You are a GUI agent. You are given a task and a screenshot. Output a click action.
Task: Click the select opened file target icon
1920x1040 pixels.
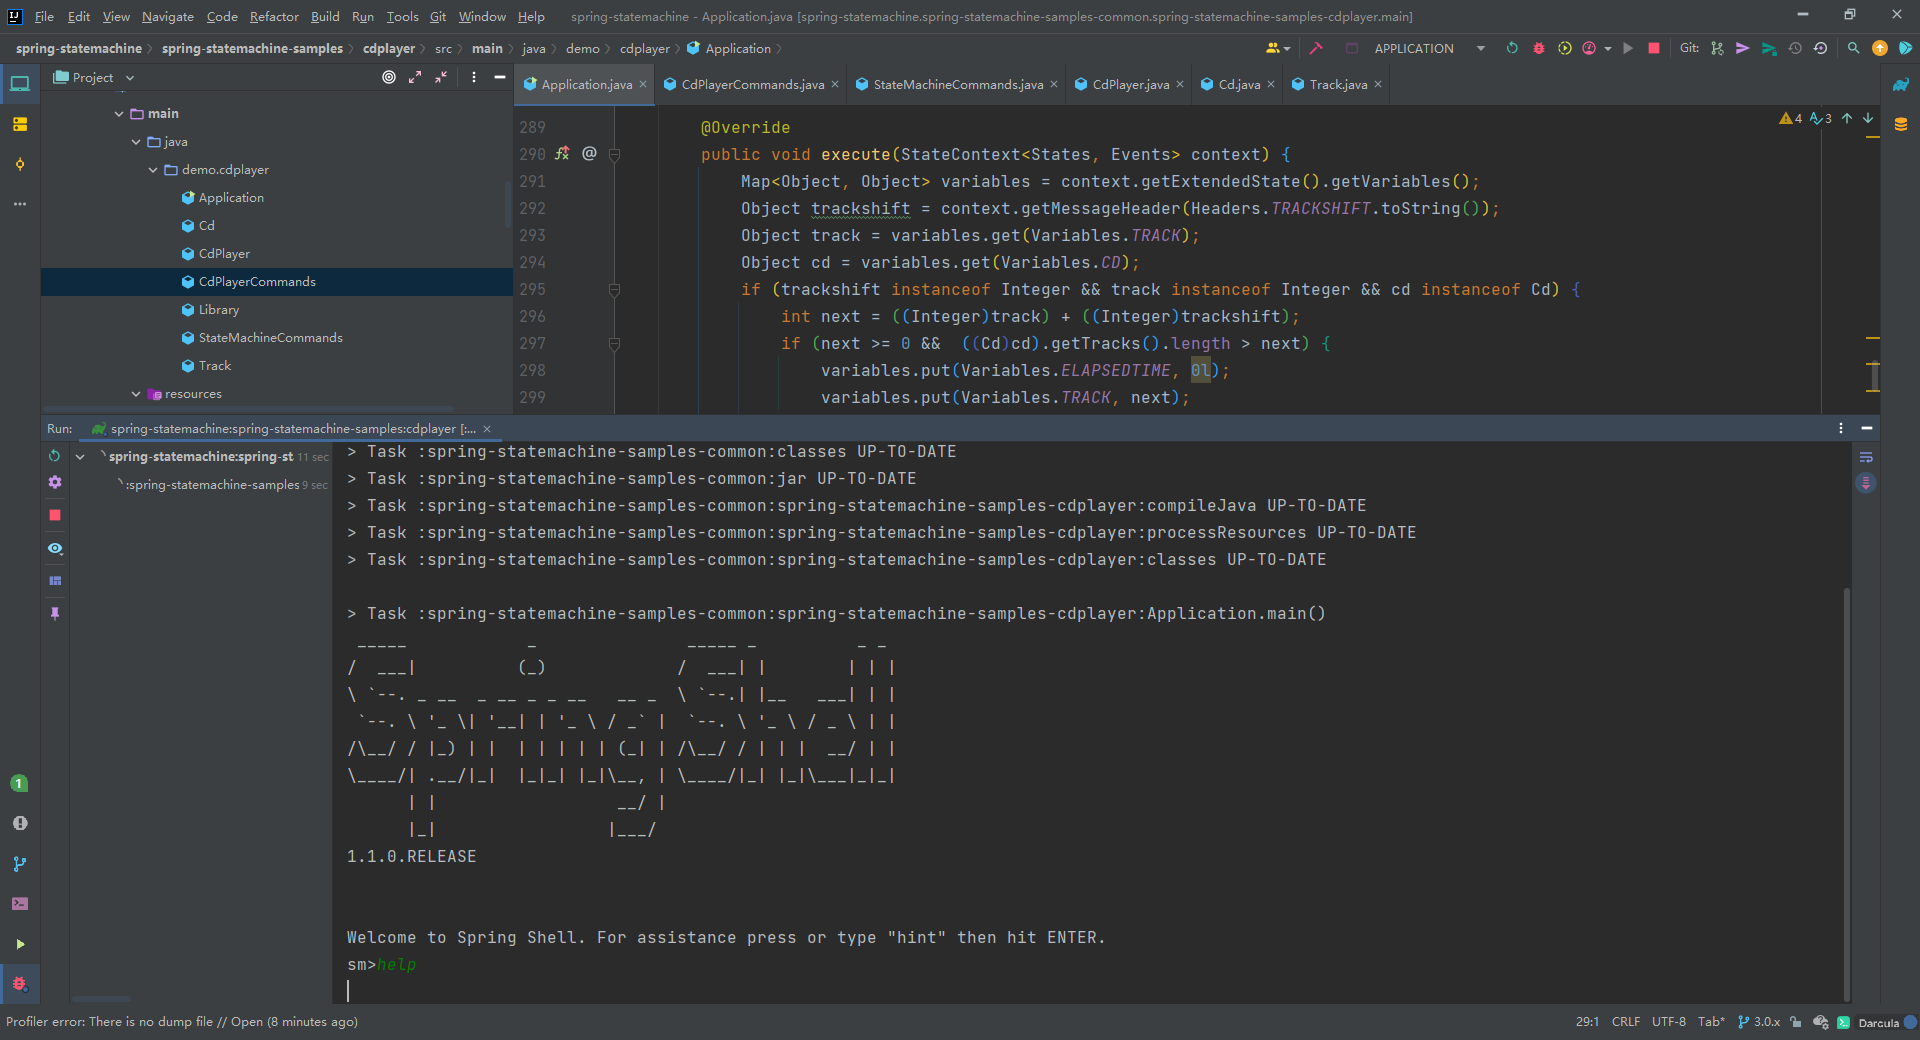pyautogui.click(x=389, y=77)
